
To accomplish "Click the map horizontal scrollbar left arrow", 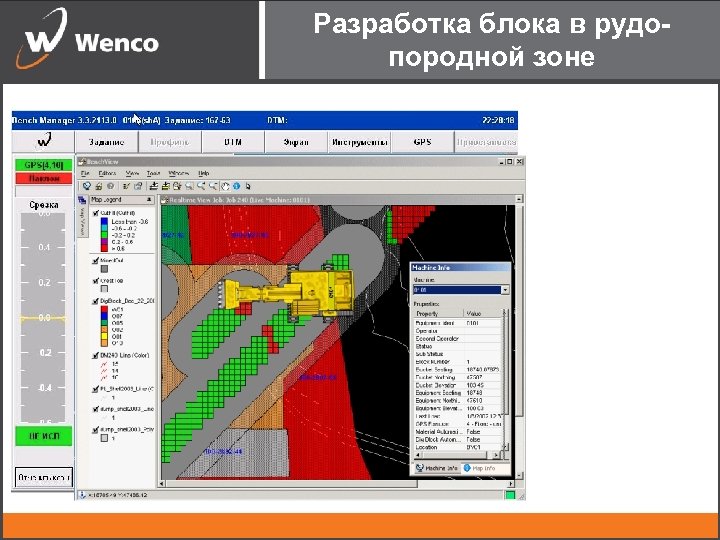I will [162, 484].
